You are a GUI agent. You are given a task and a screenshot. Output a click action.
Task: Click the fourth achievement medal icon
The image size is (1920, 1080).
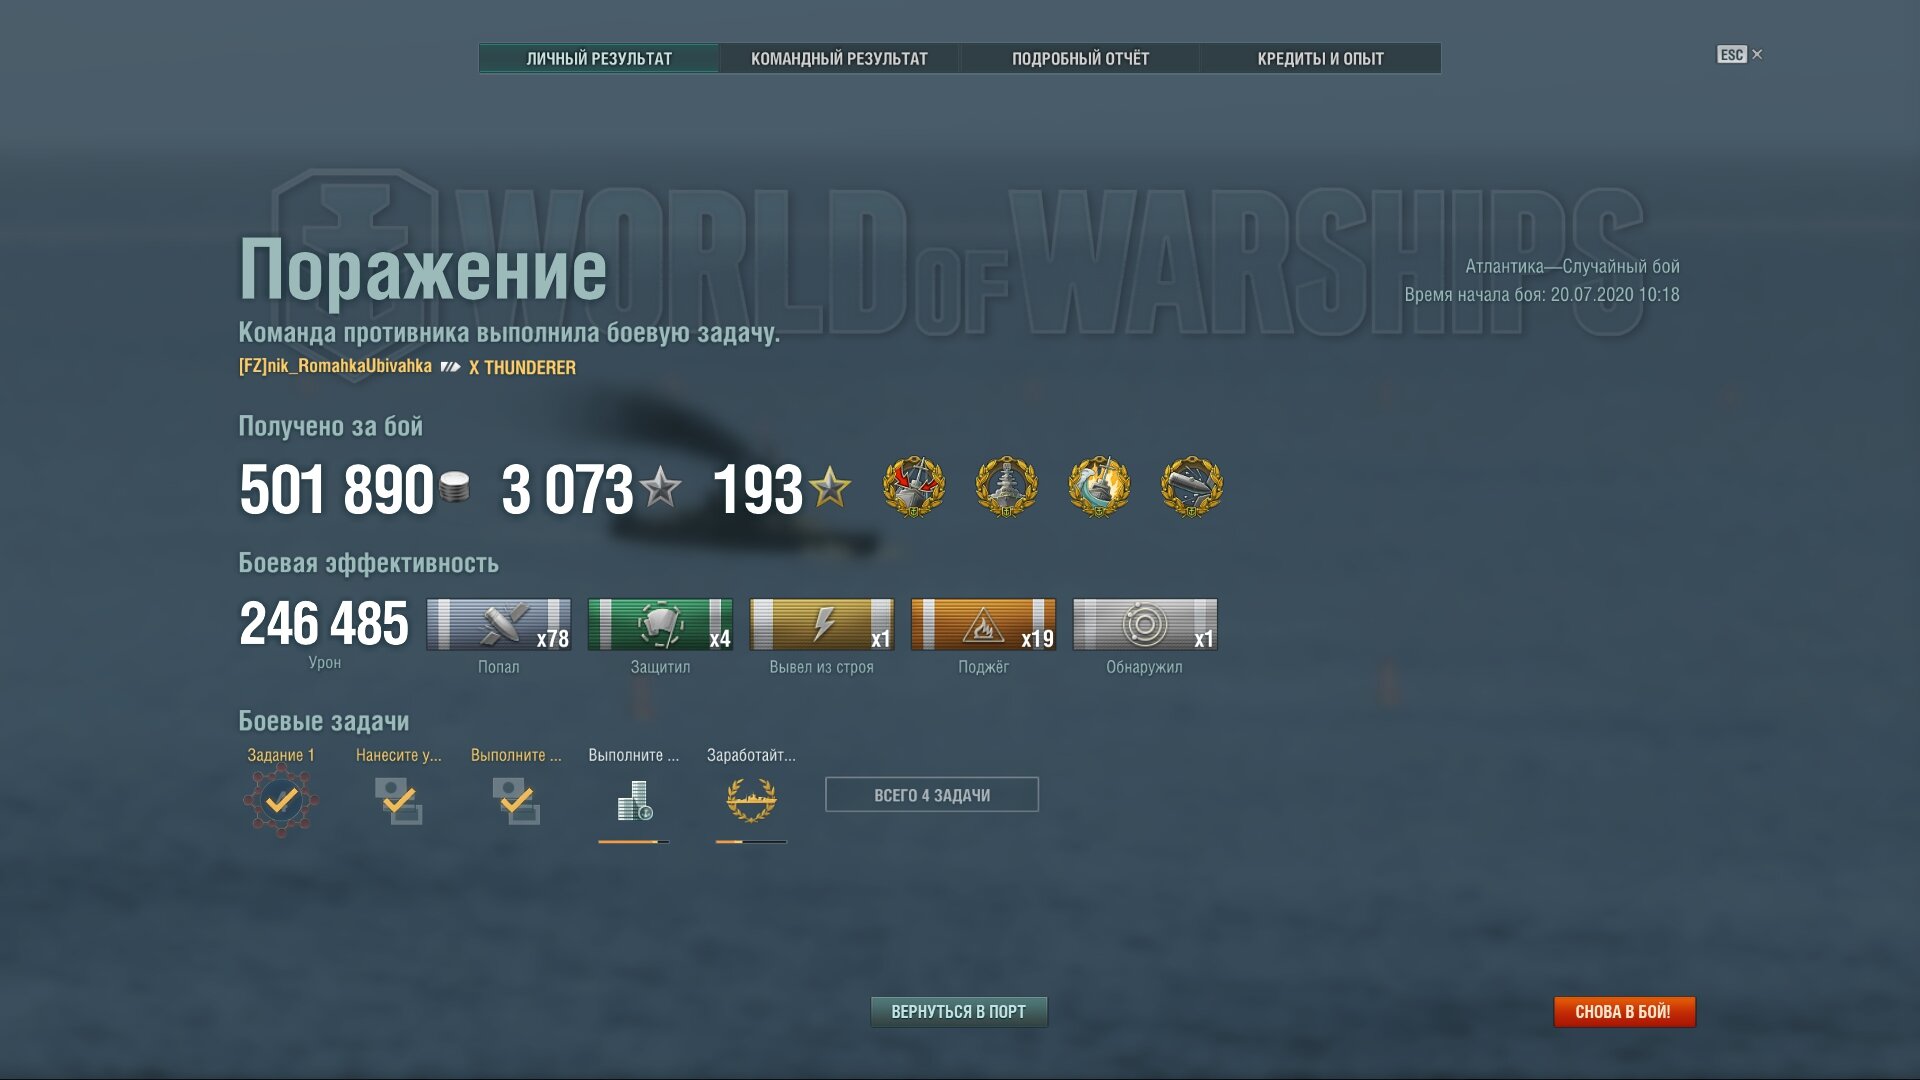tap(1191, 487)
